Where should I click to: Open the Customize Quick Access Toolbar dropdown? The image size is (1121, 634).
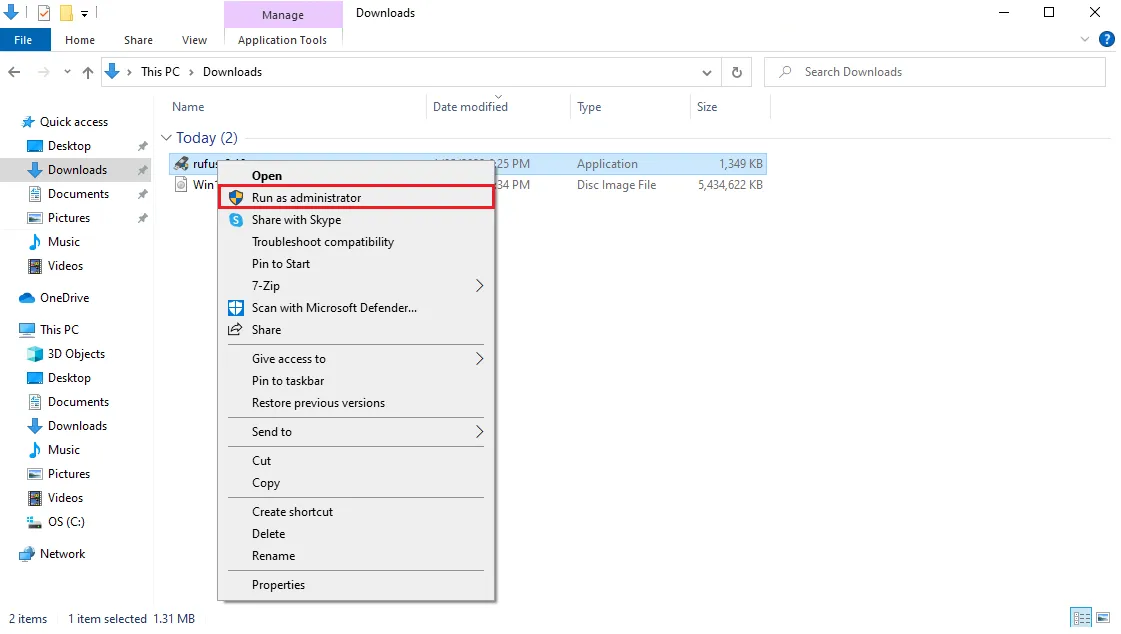pyautogui.click(x=84, y=13)
